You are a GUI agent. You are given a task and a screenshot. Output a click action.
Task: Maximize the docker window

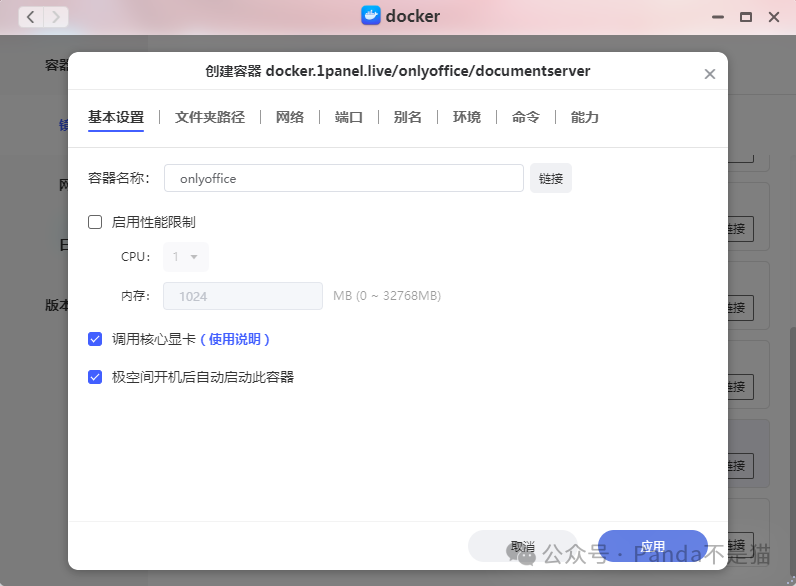[746, 17]
